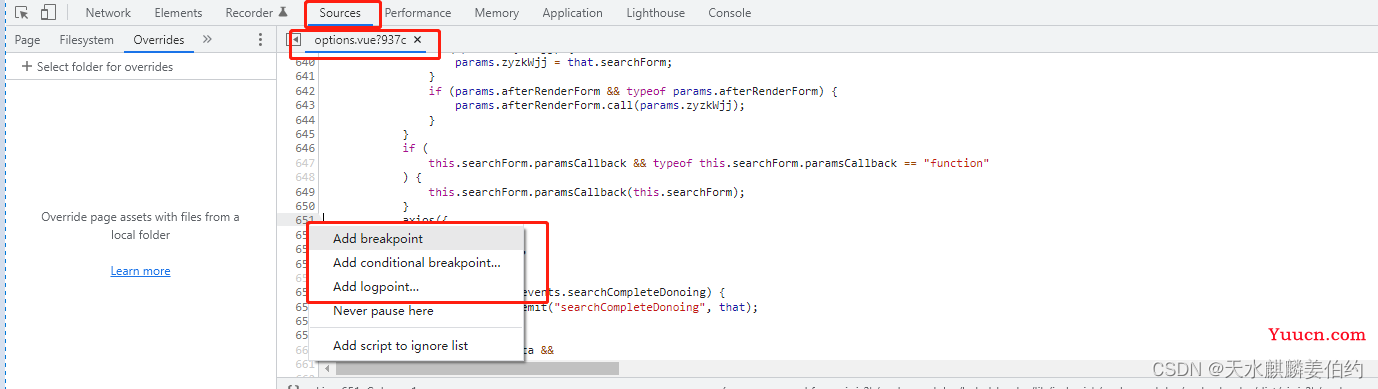This screenshot has width=1378, height=389.
Task: Select the Filesystem navigator tab
Action: [86, 40]
